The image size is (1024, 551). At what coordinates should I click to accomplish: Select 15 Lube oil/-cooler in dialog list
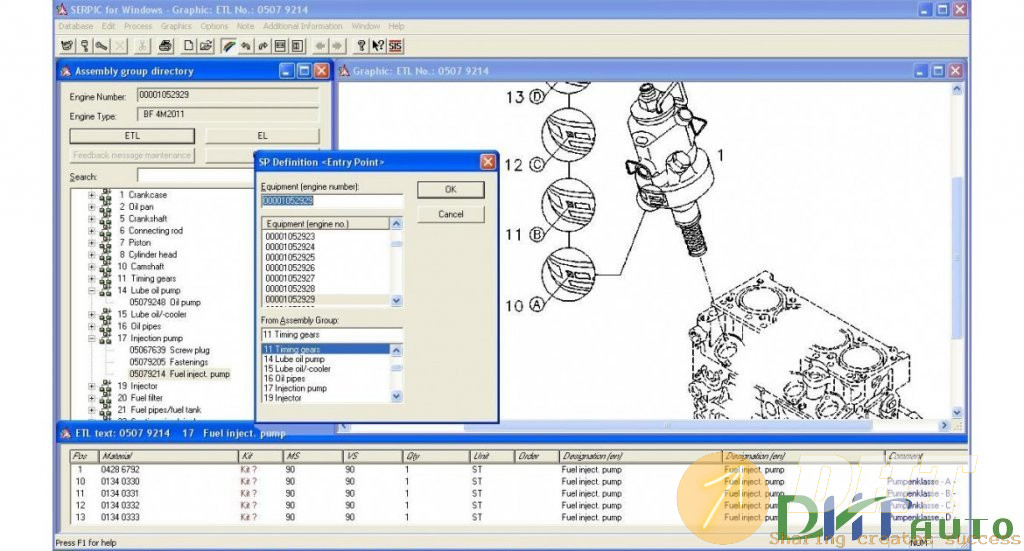(297, 369)
